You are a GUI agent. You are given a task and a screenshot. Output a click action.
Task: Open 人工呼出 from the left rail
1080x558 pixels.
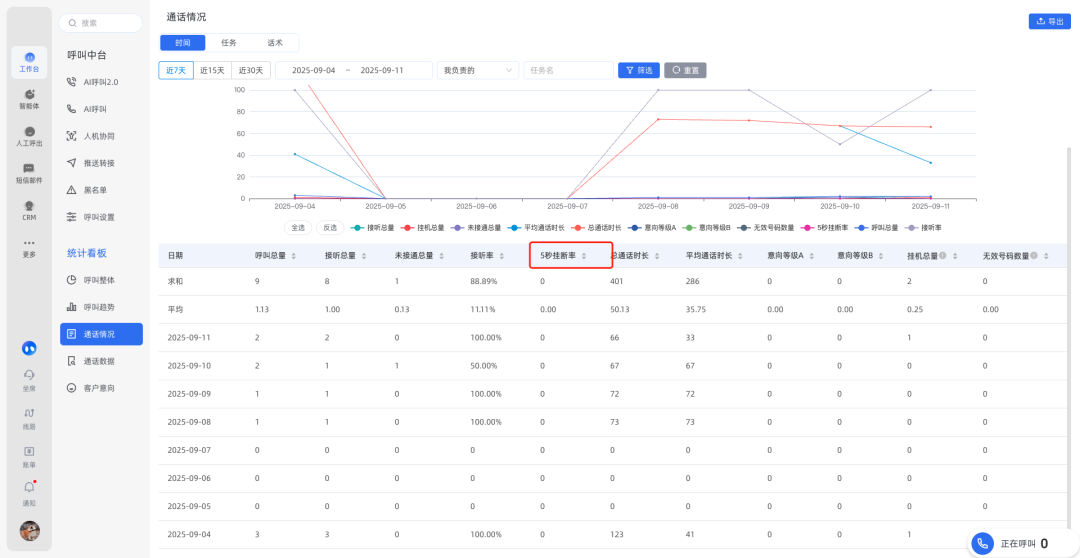[x=29, y=136]
